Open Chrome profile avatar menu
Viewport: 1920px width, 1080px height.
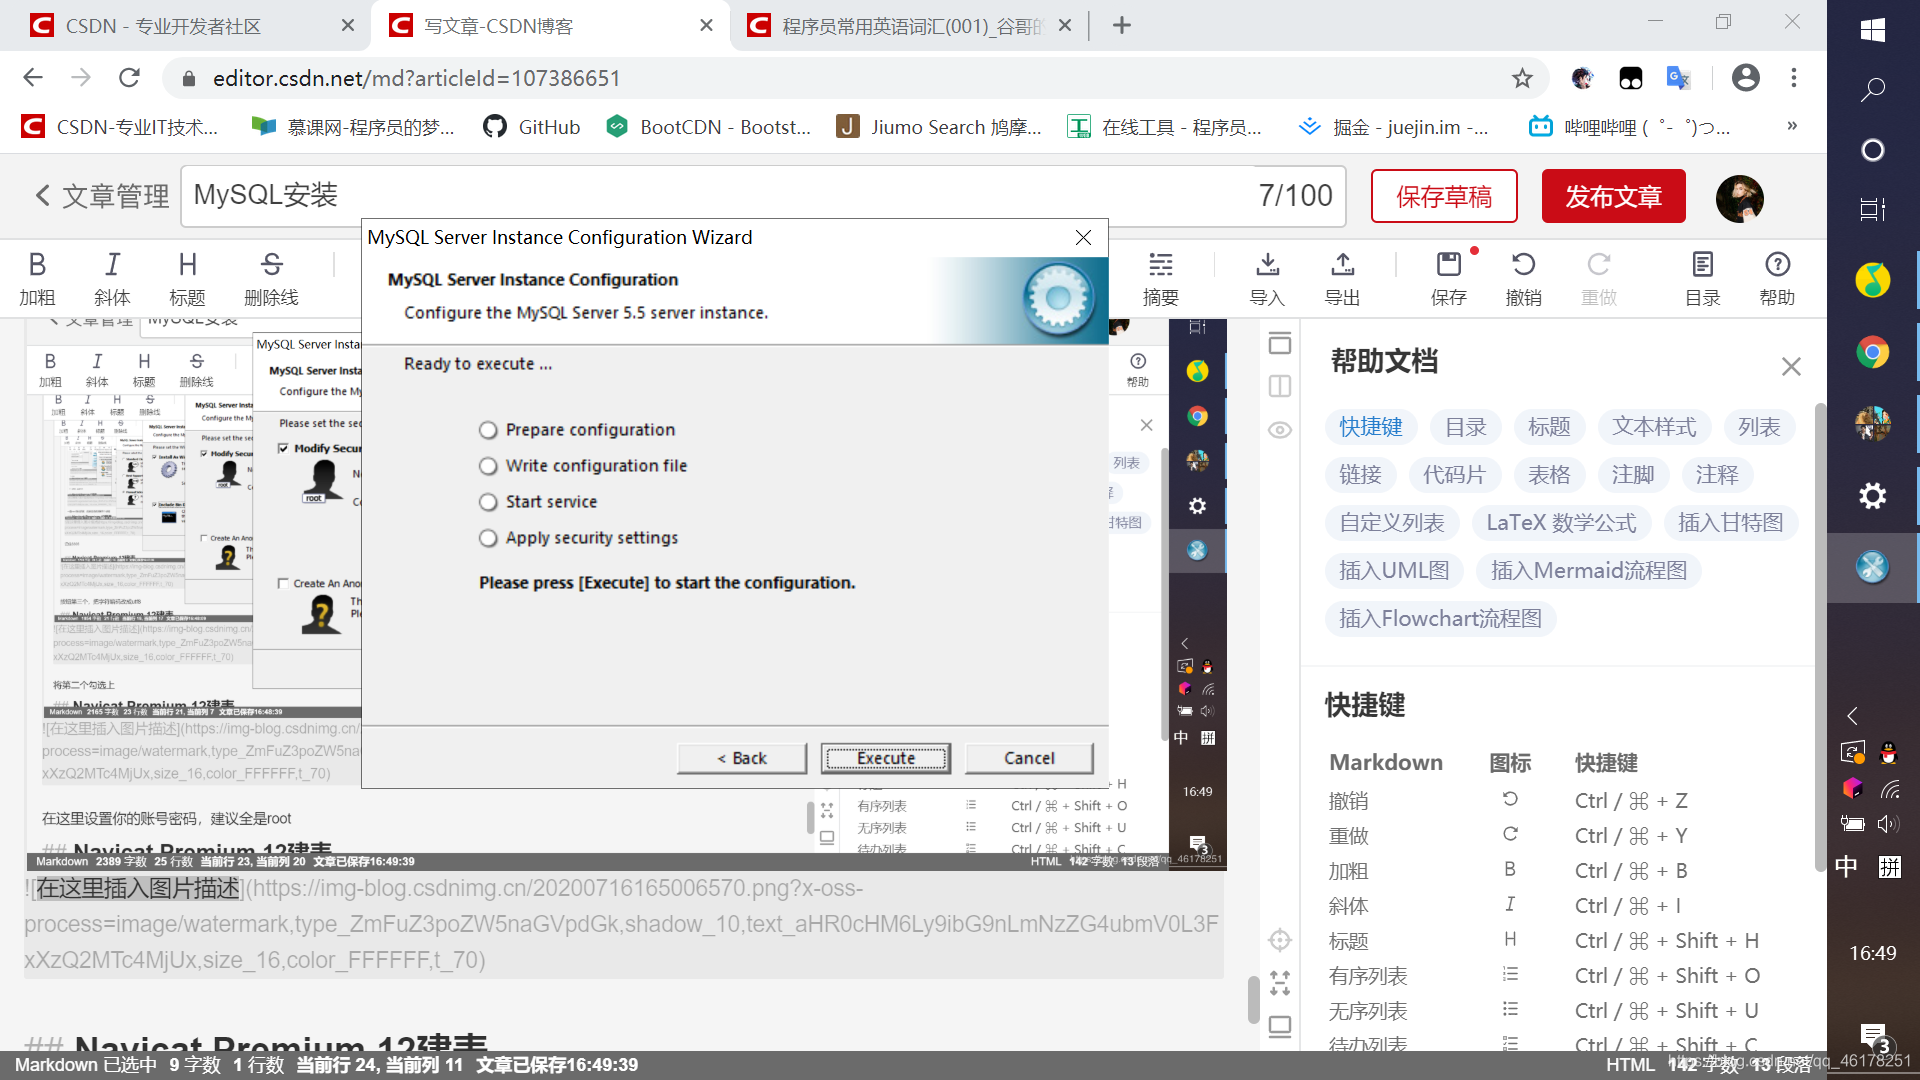click(x=1745, y=78)
